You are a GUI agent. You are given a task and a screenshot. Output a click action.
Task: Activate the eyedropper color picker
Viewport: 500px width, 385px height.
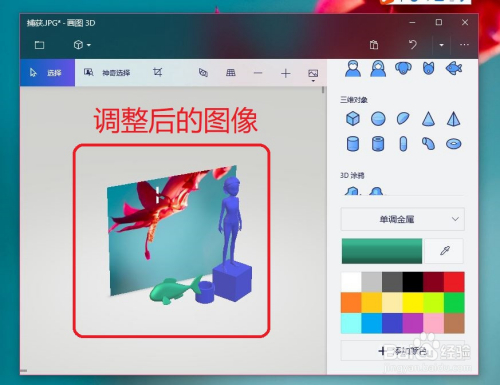(445, 251)
